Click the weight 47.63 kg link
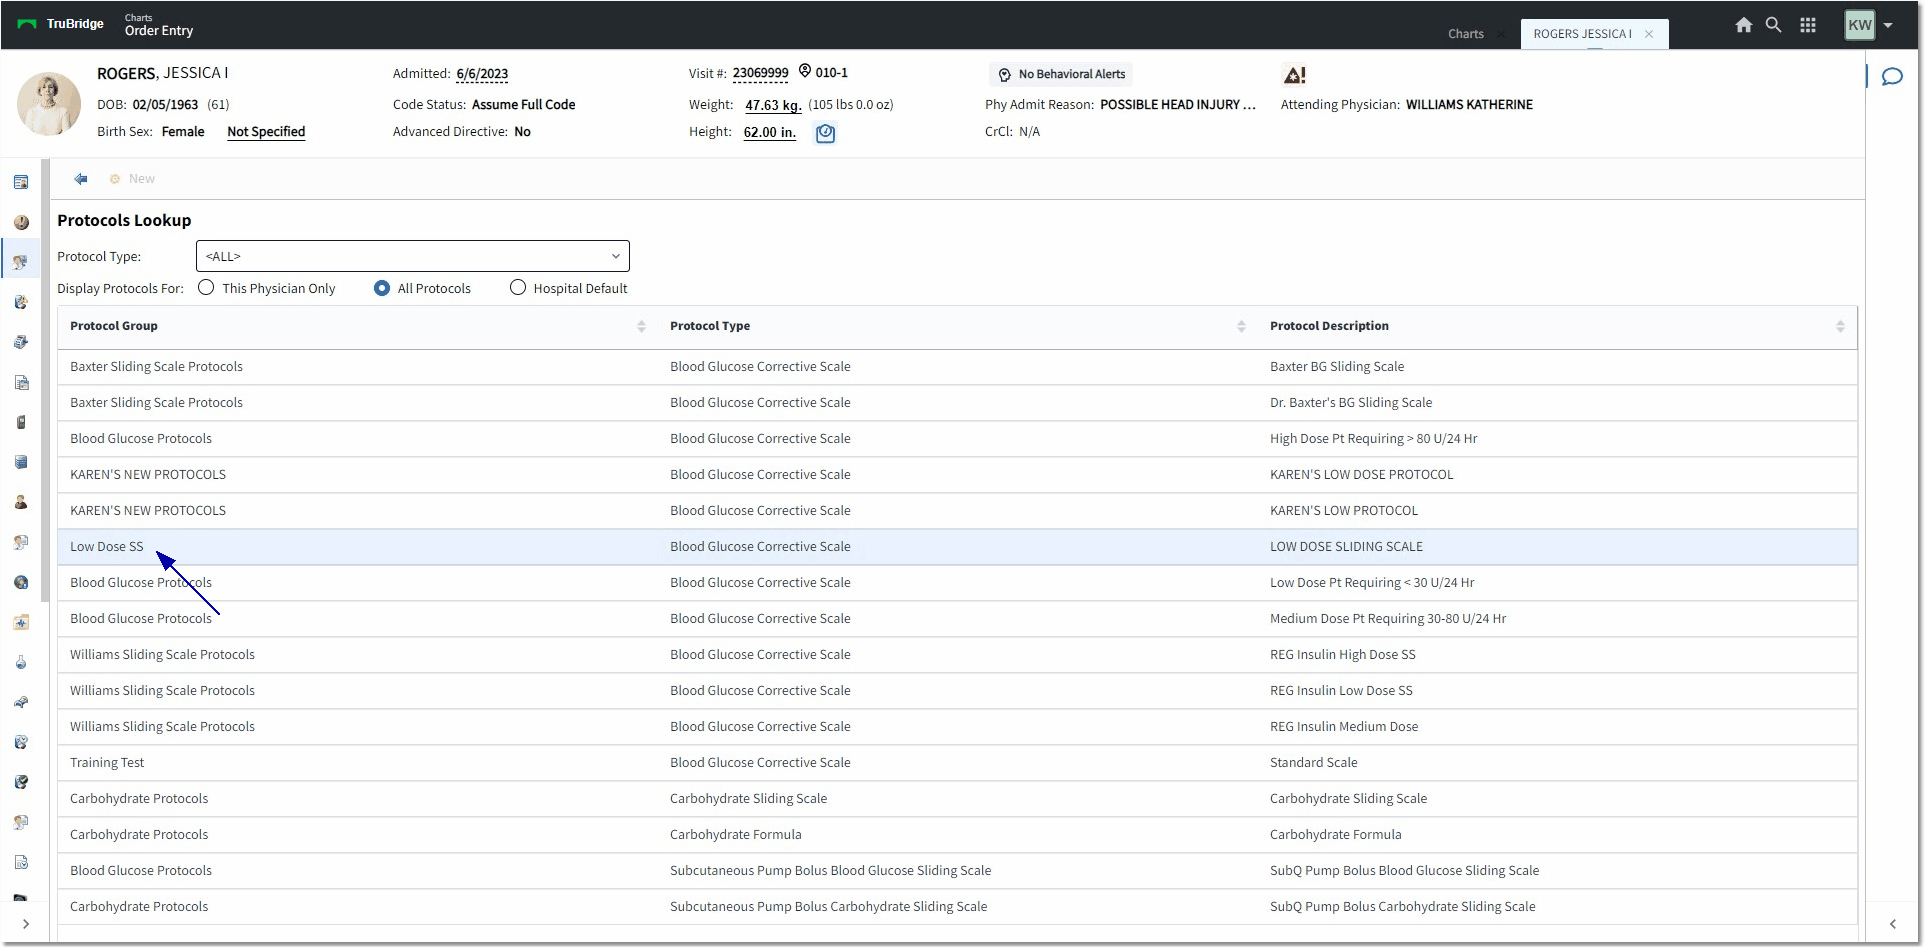Screen dimensions: 1925x949 773,105
